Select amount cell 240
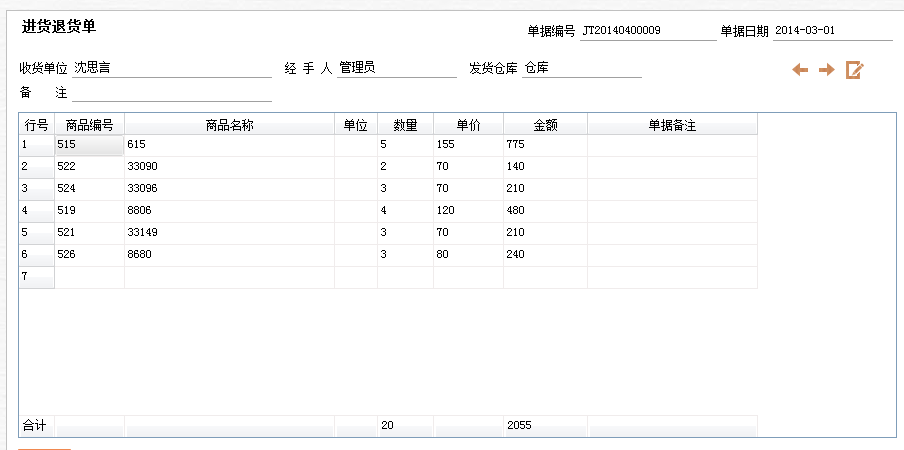 pos(545,255)
